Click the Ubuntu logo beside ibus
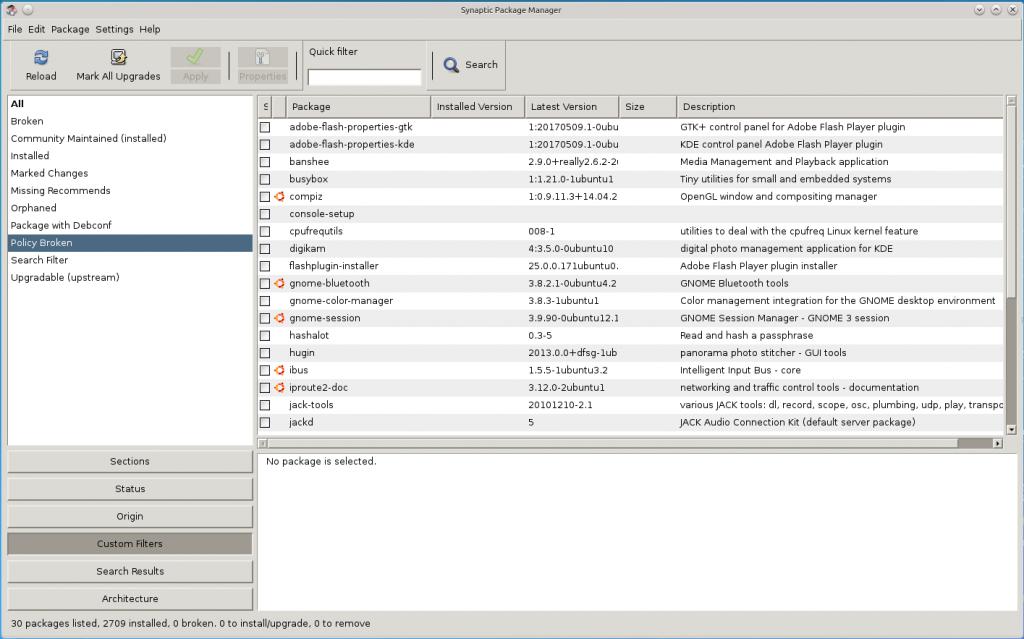Viewport: 1024px width, 639px height. coord(279,370)
